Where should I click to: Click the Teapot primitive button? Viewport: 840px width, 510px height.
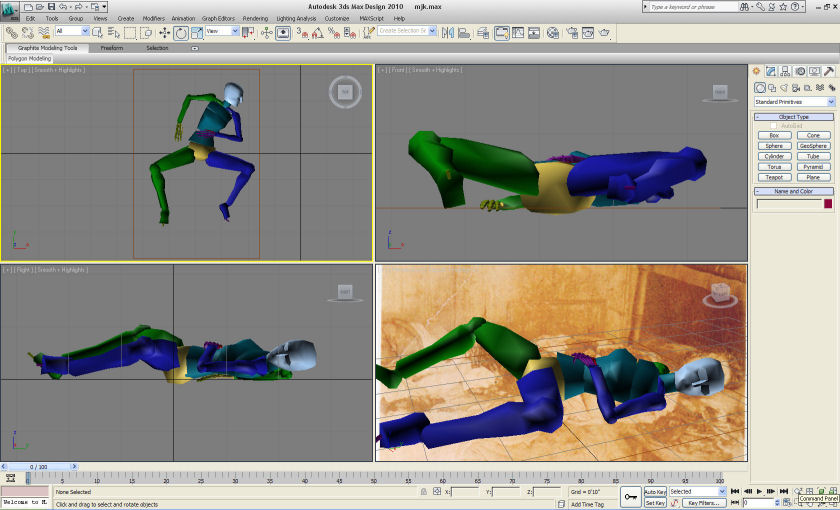(x=774, y=177)
